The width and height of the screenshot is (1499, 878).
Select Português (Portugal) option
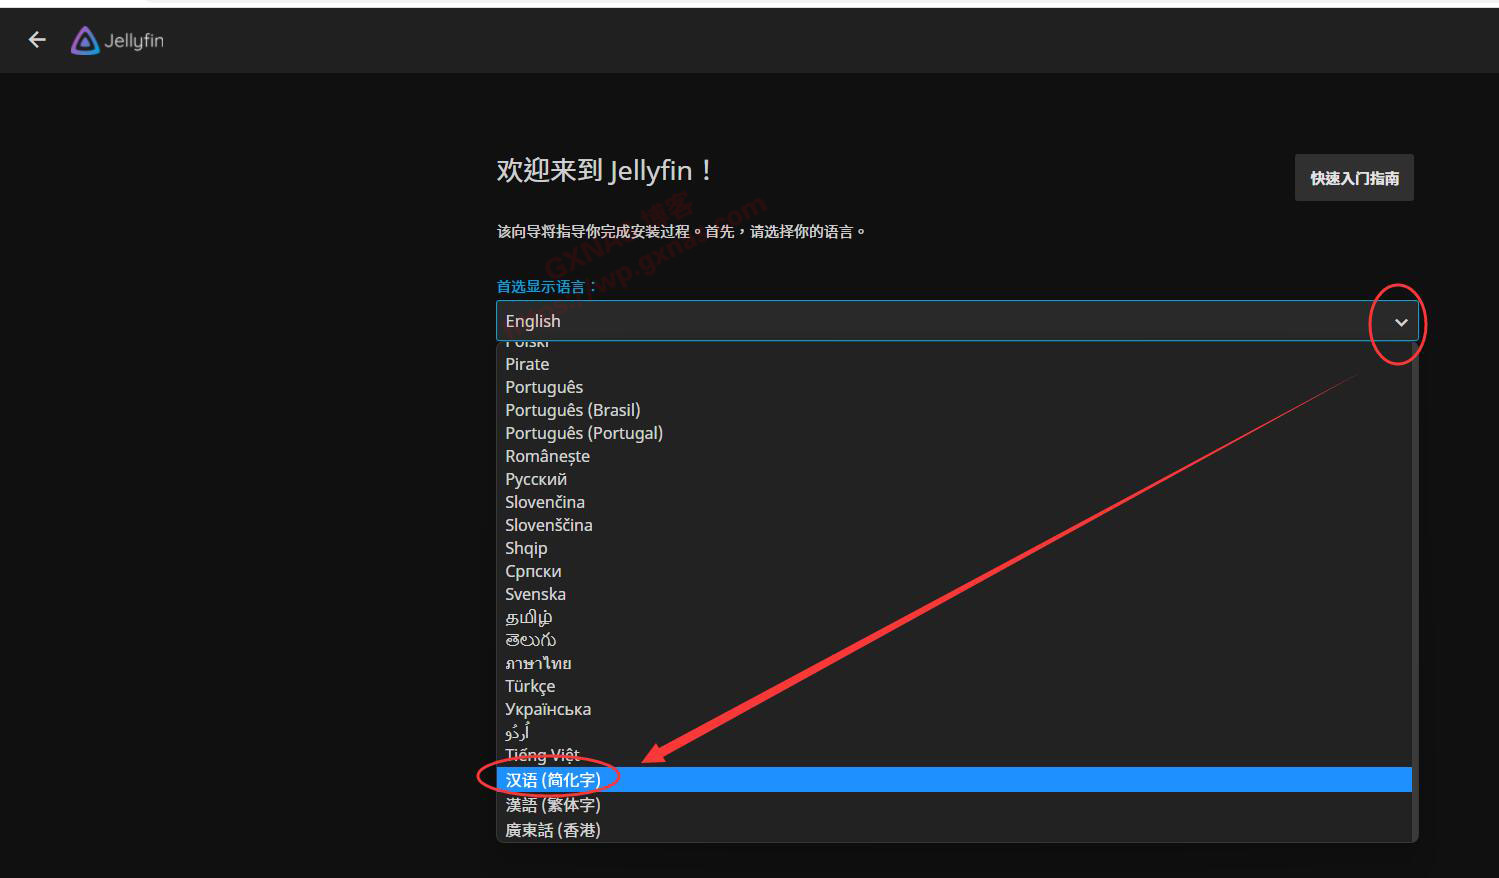click(584, 433)
